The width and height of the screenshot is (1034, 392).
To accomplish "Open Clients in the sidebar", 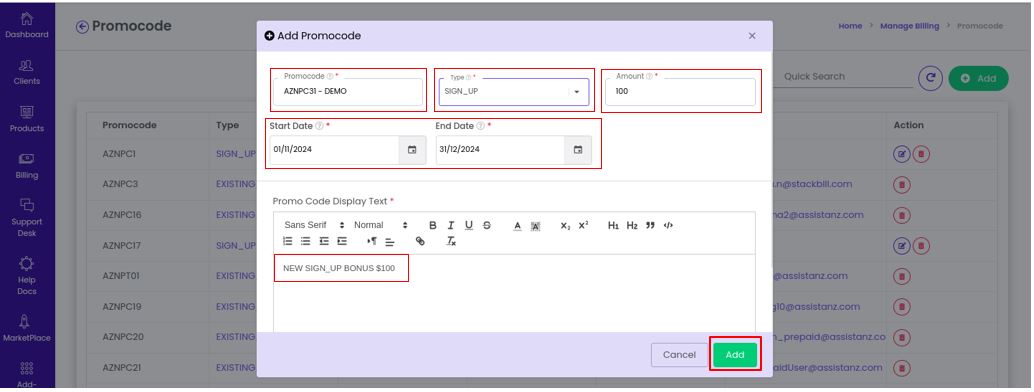I will coord(27,73).
